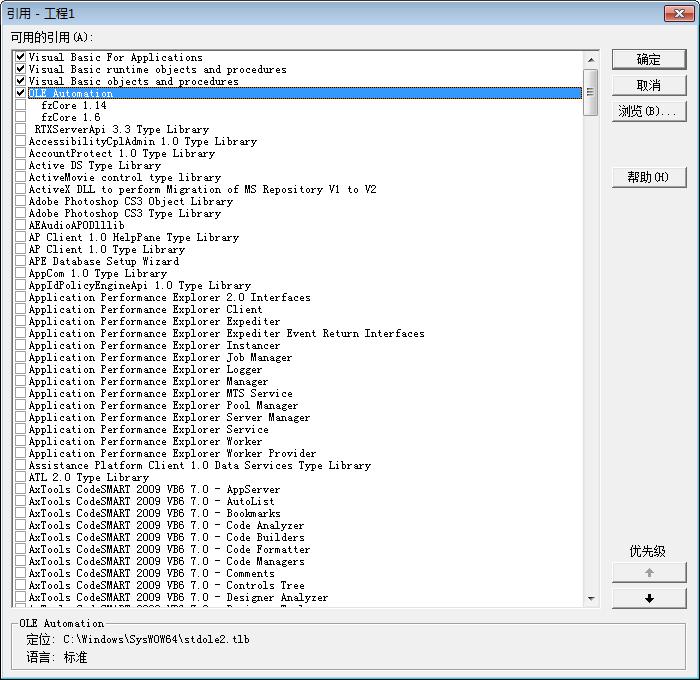
Task: Close the References dialog window
Action: [x=680, y=12]
